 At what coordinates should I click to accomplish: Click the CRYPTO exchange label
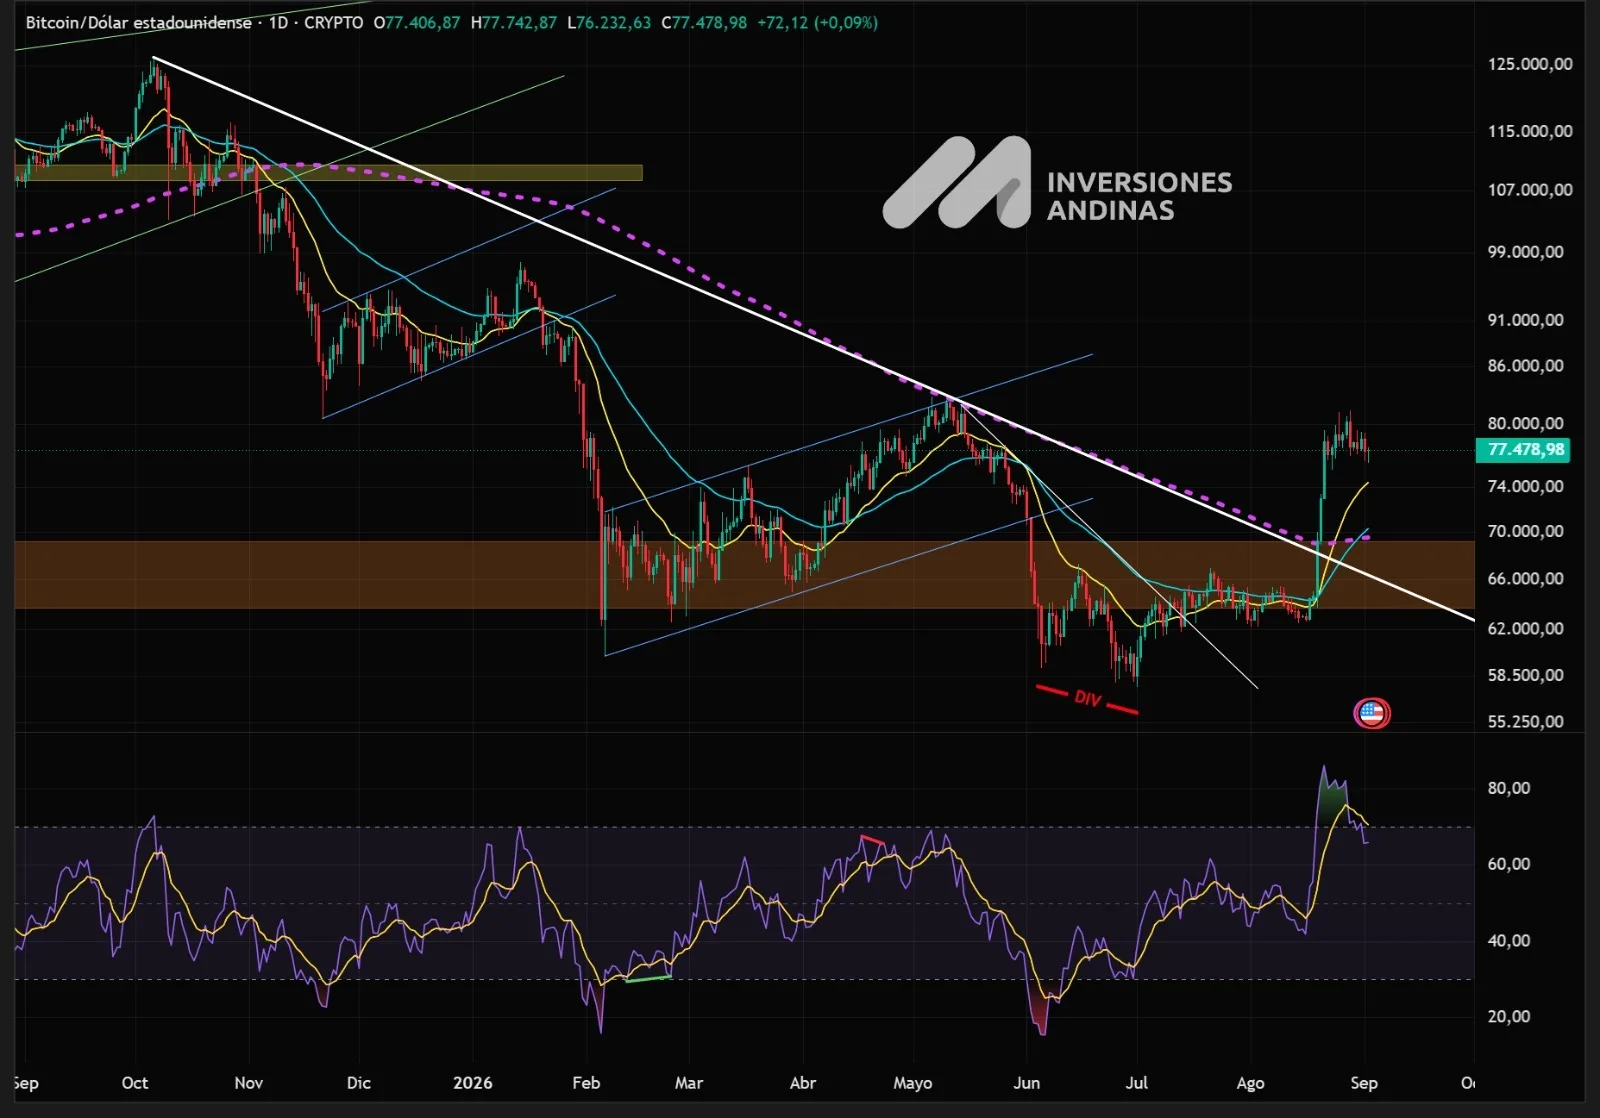(x=333, y=22)
